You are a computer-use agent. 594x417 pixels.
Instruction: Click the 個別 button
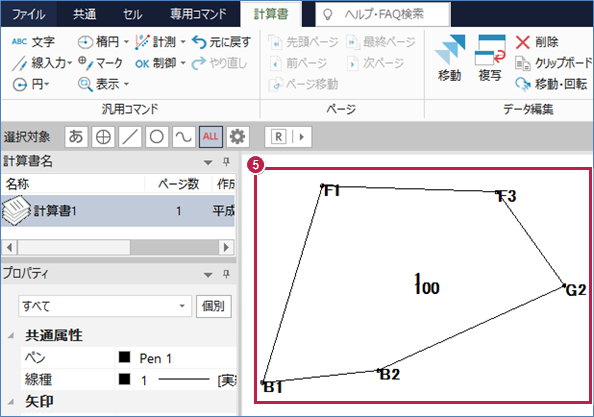click(214, 306)
